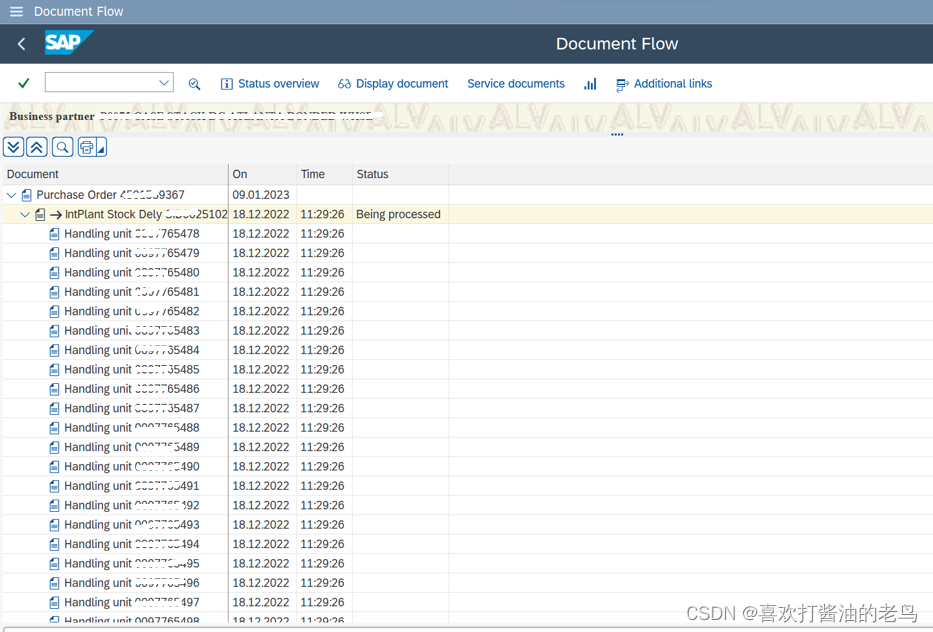Image resolution: width=933 pixels, height=632 pixels.
Task: Select Handling unit ending 5483
Action: pos(132,331)
